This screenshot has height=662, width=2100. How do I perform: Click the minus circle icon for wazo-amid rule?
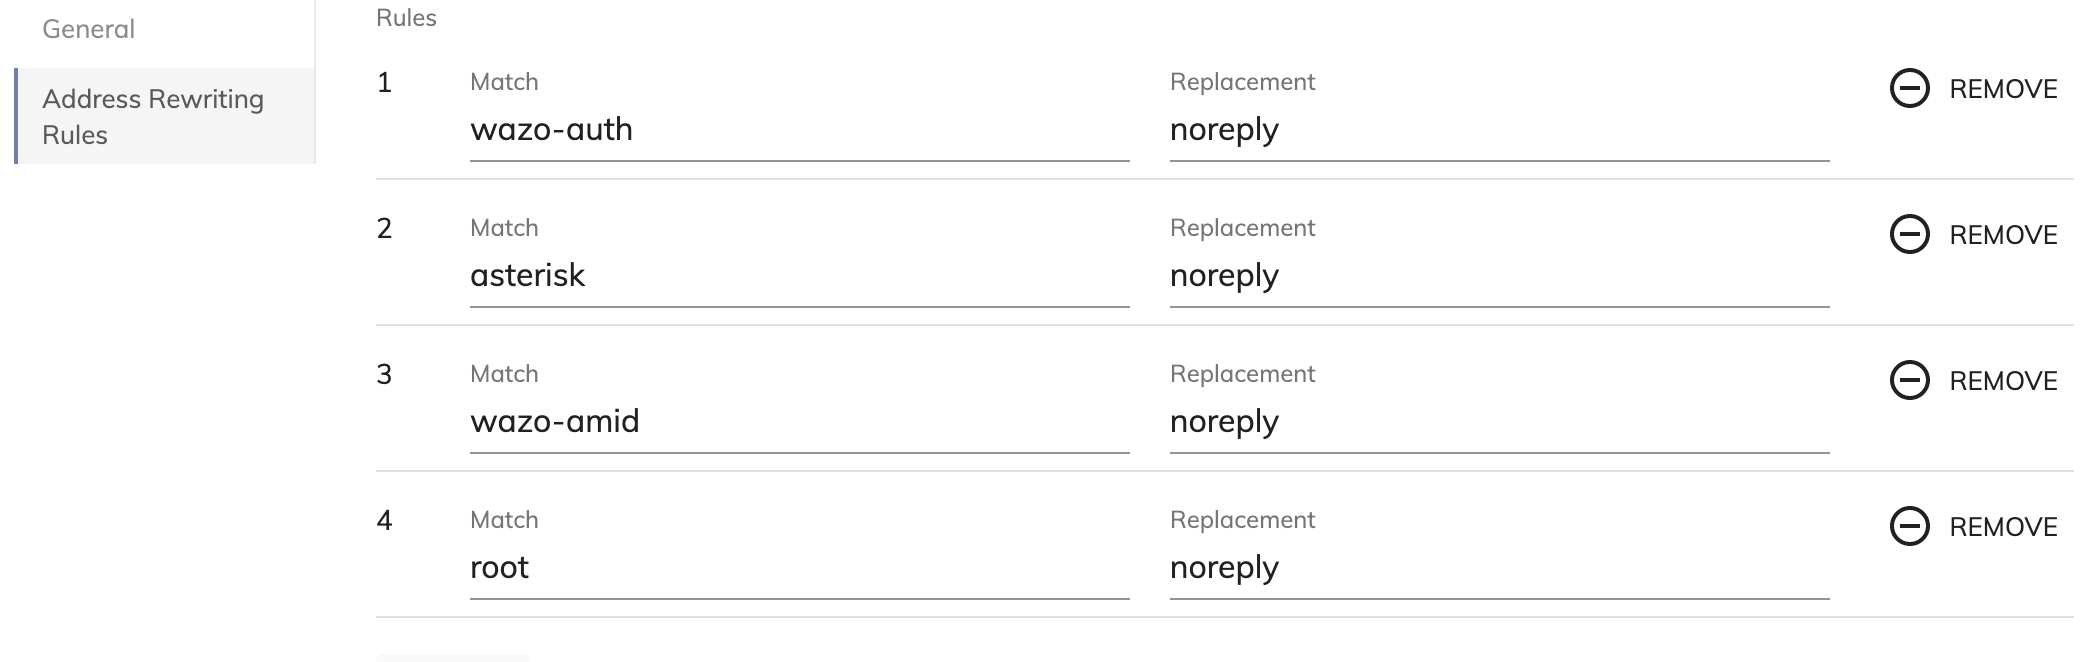coord(1909,380)
